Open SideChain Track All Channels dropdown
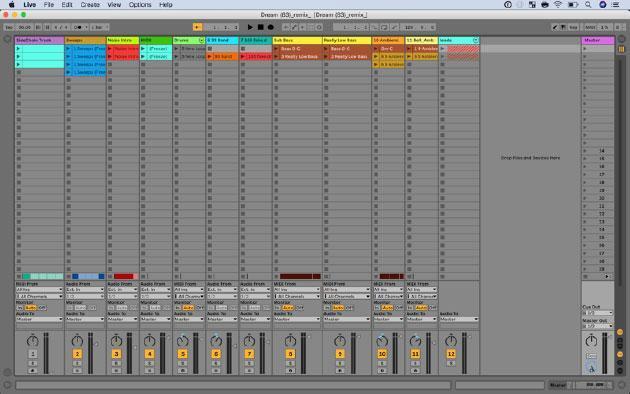 [x=39, y=296]
